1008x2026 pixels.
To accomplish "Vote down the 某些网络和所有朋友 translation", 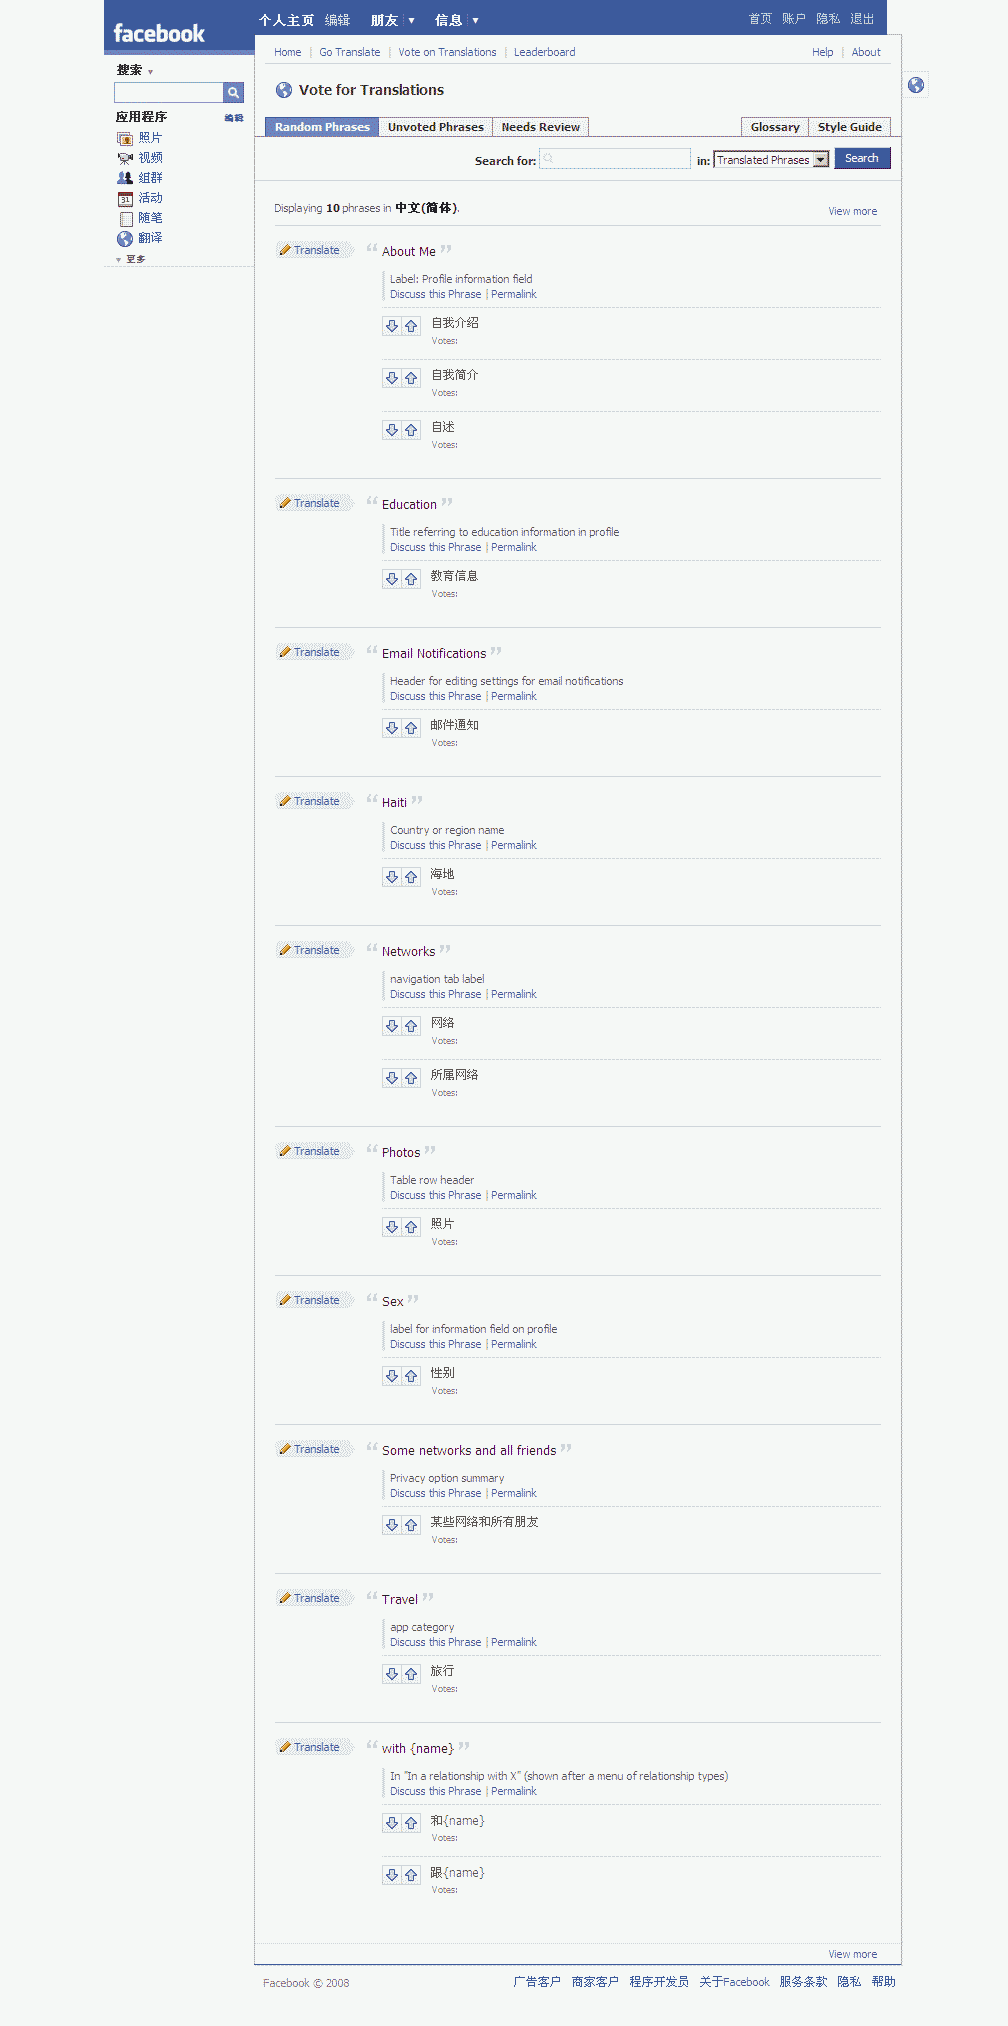I will click(x=392, y=1525).
